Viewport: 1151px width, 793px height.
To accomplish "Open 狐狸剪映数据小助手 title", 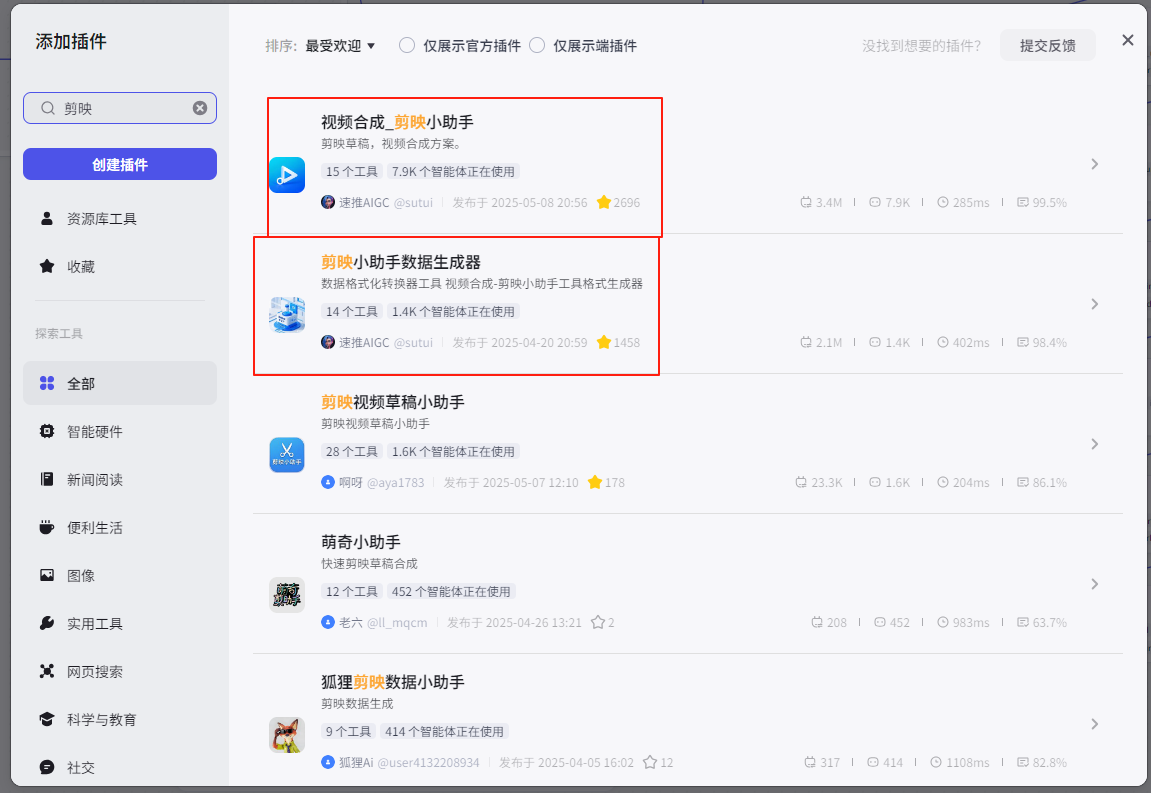I will pyautogui.click(x=393, y=681).
